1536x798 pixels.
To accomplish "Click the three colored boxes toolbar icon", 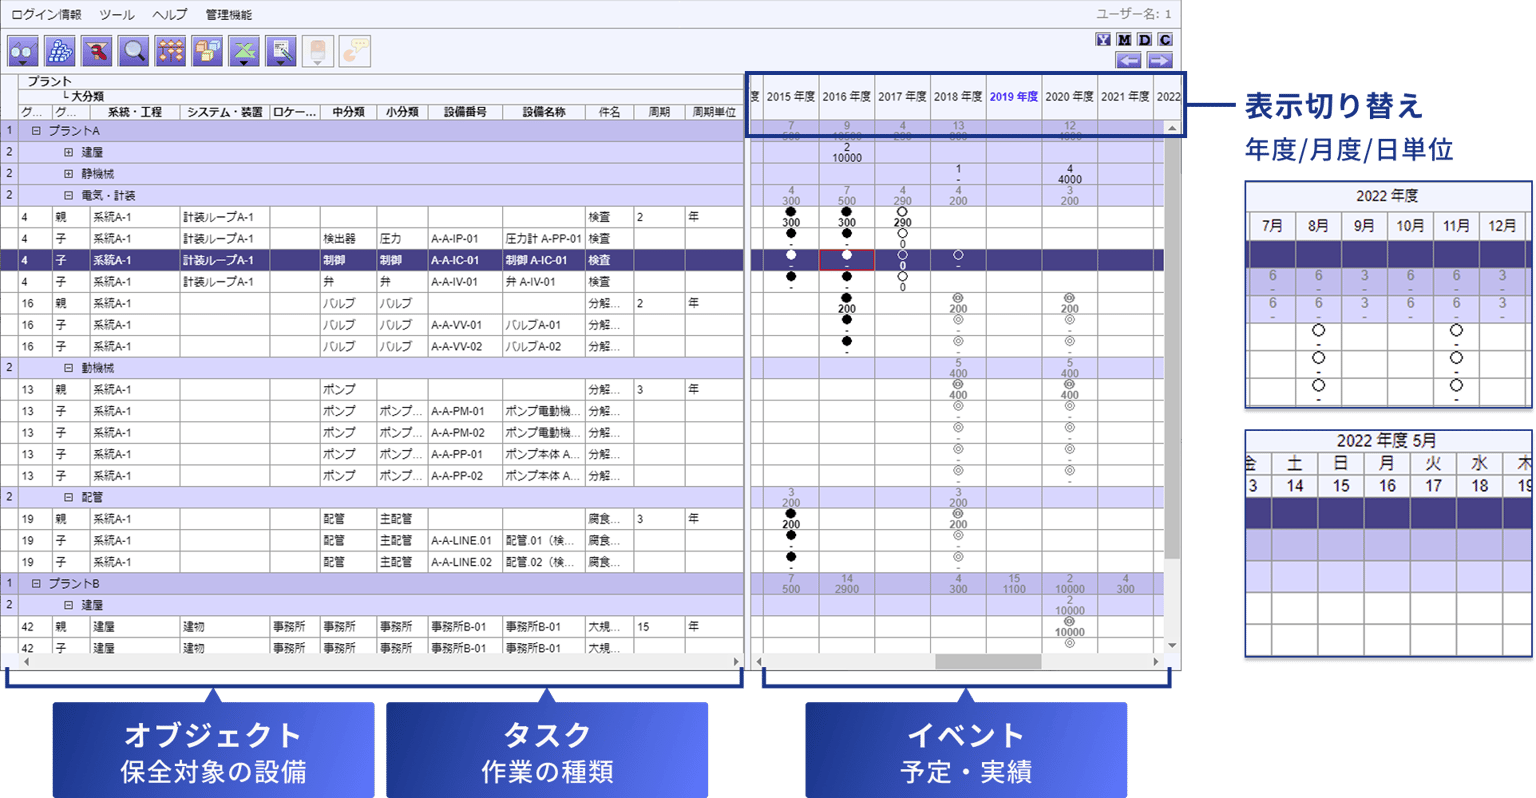I will 208,51.
